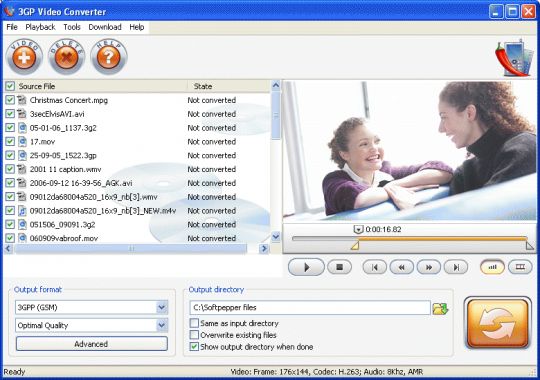Click the film strip view button
The height and width of the screenshot is (380, 540).
520,267
